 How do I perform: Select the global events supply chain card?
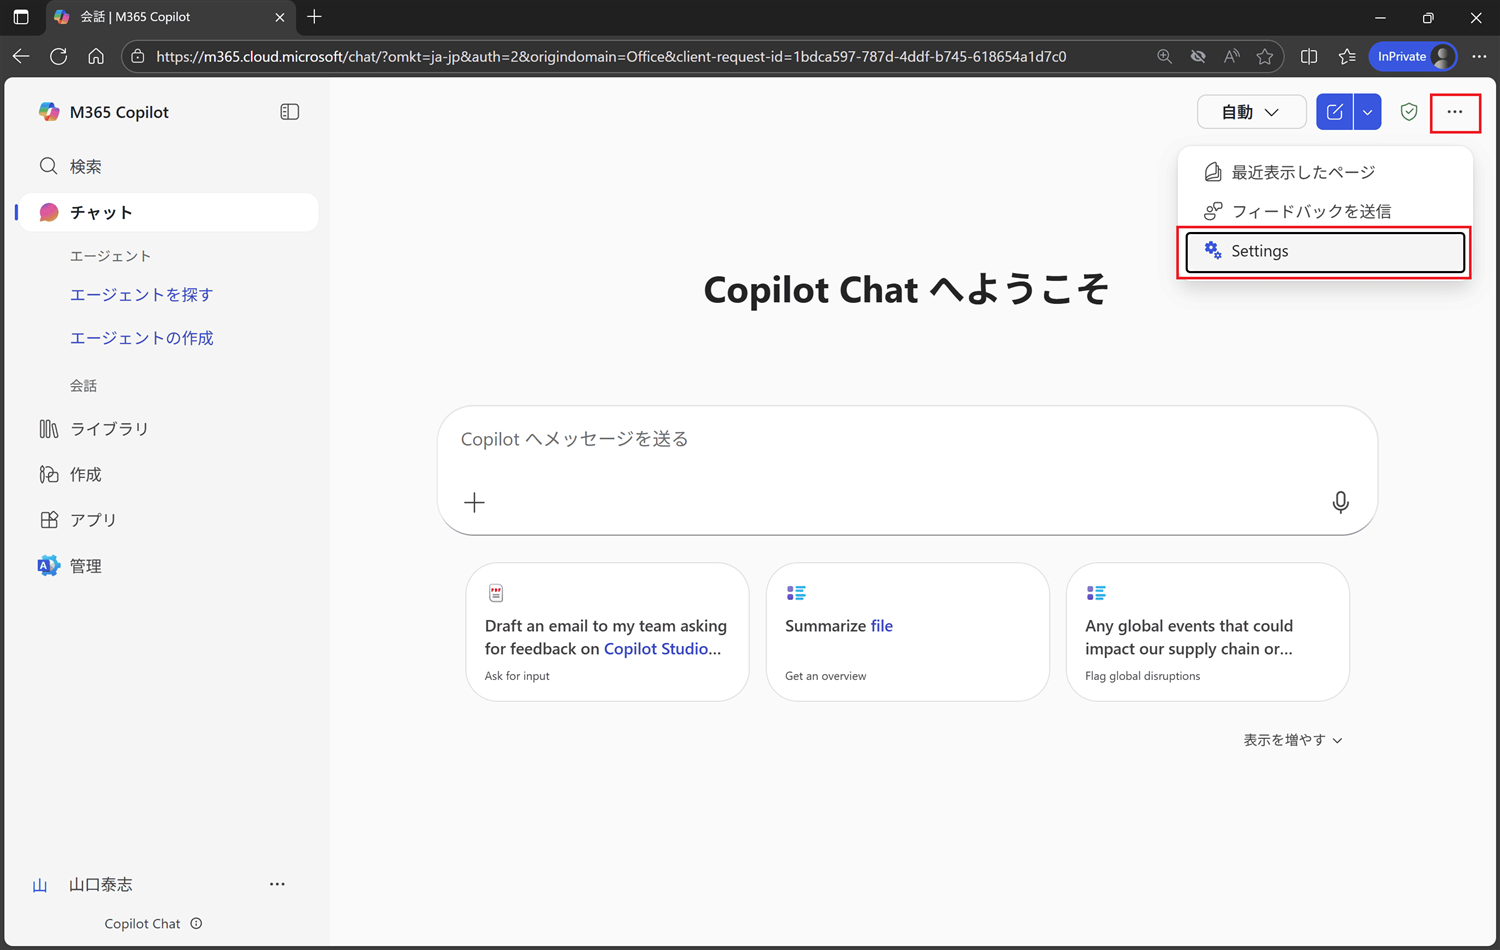[1207, 632]
